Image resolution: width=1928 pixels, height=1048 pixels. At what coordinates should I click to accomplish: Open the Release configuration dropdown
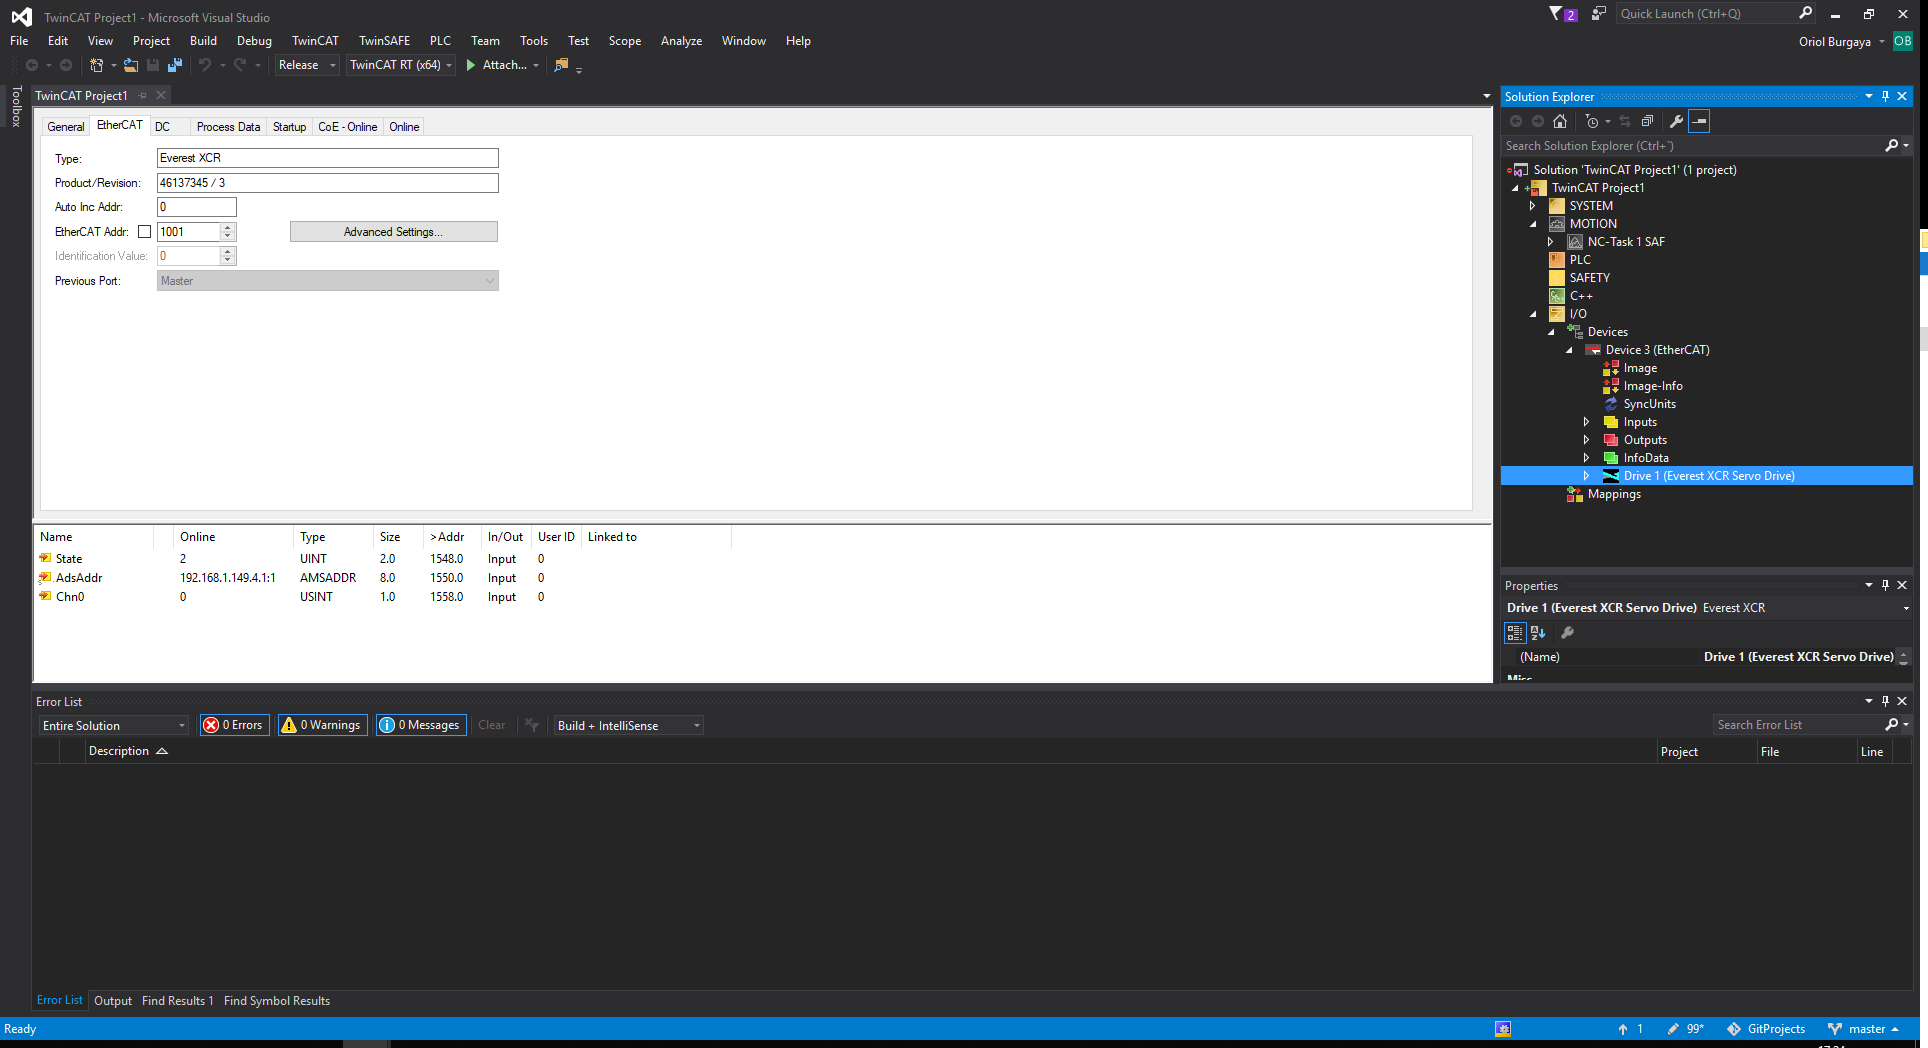307,65
